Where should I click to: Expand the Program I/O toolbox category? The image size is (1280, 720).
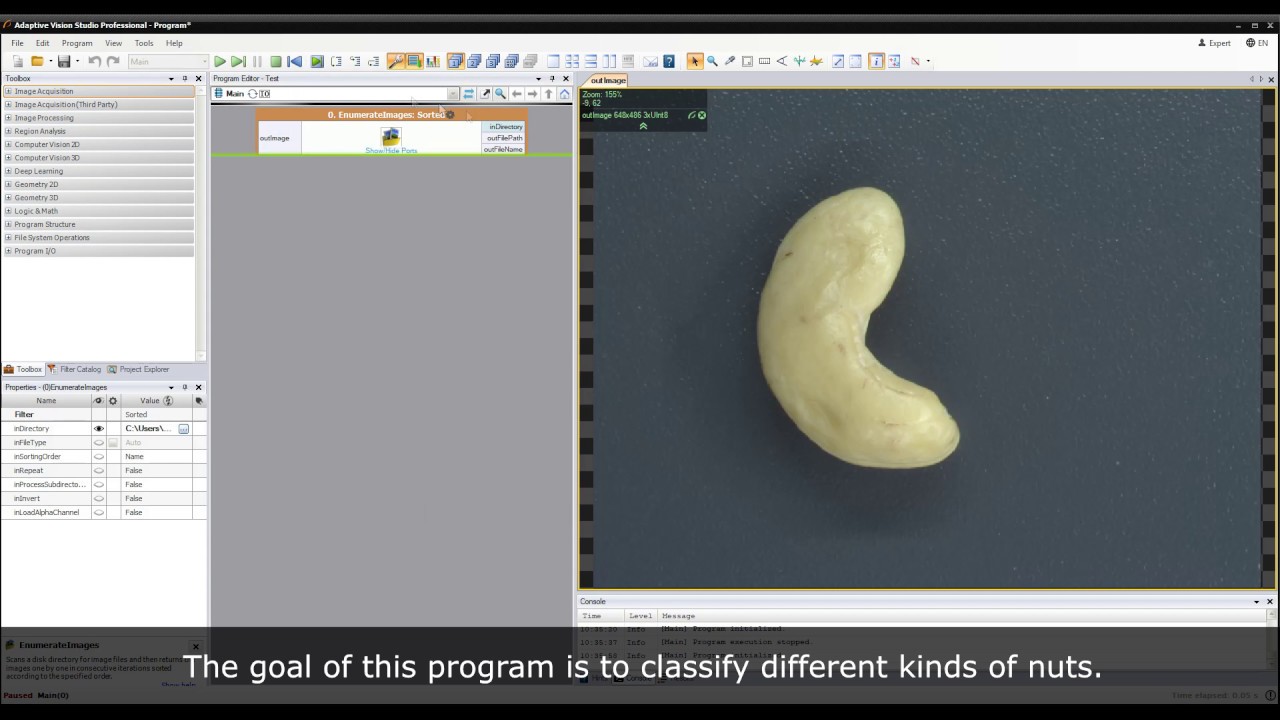pyautogui.click(x=9, y=251)
